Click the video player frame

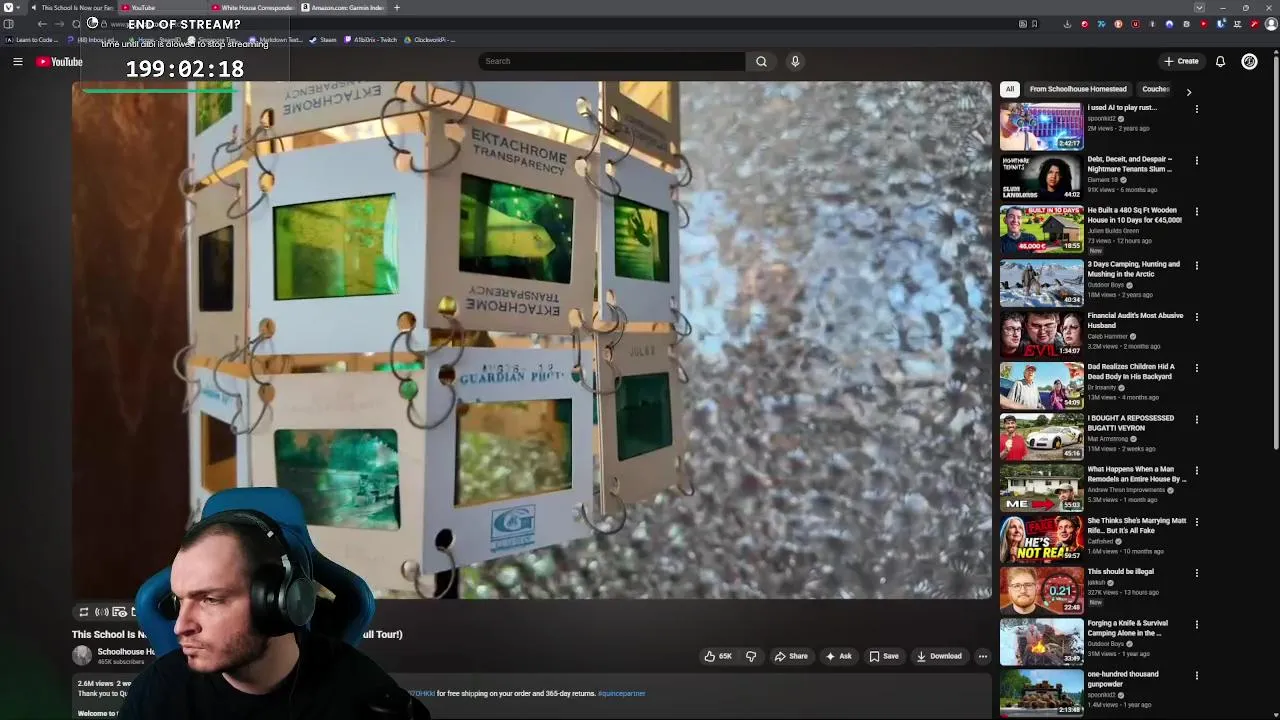(531, 340)
